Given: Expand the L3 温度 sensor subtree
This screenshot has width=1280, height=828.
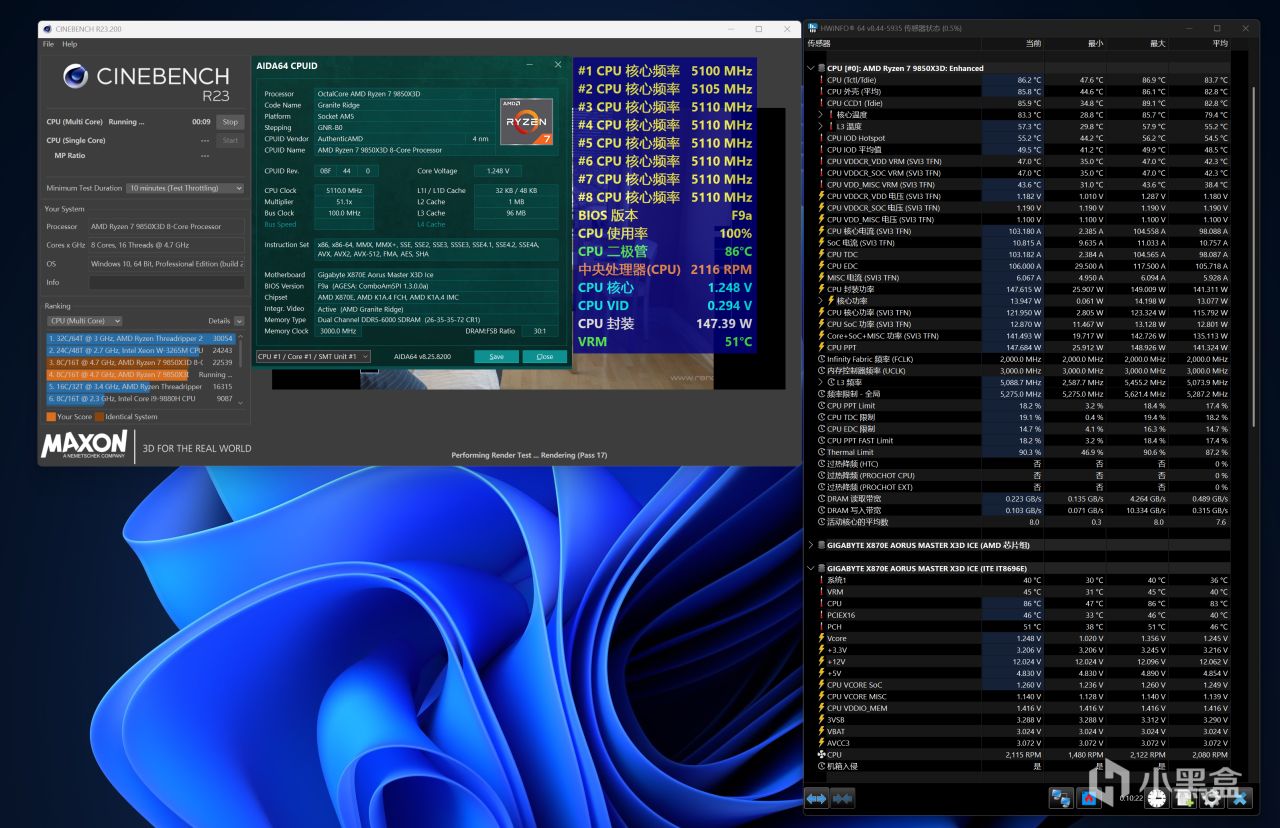Looking at the screenshot, I should click(x=821, y=126).
